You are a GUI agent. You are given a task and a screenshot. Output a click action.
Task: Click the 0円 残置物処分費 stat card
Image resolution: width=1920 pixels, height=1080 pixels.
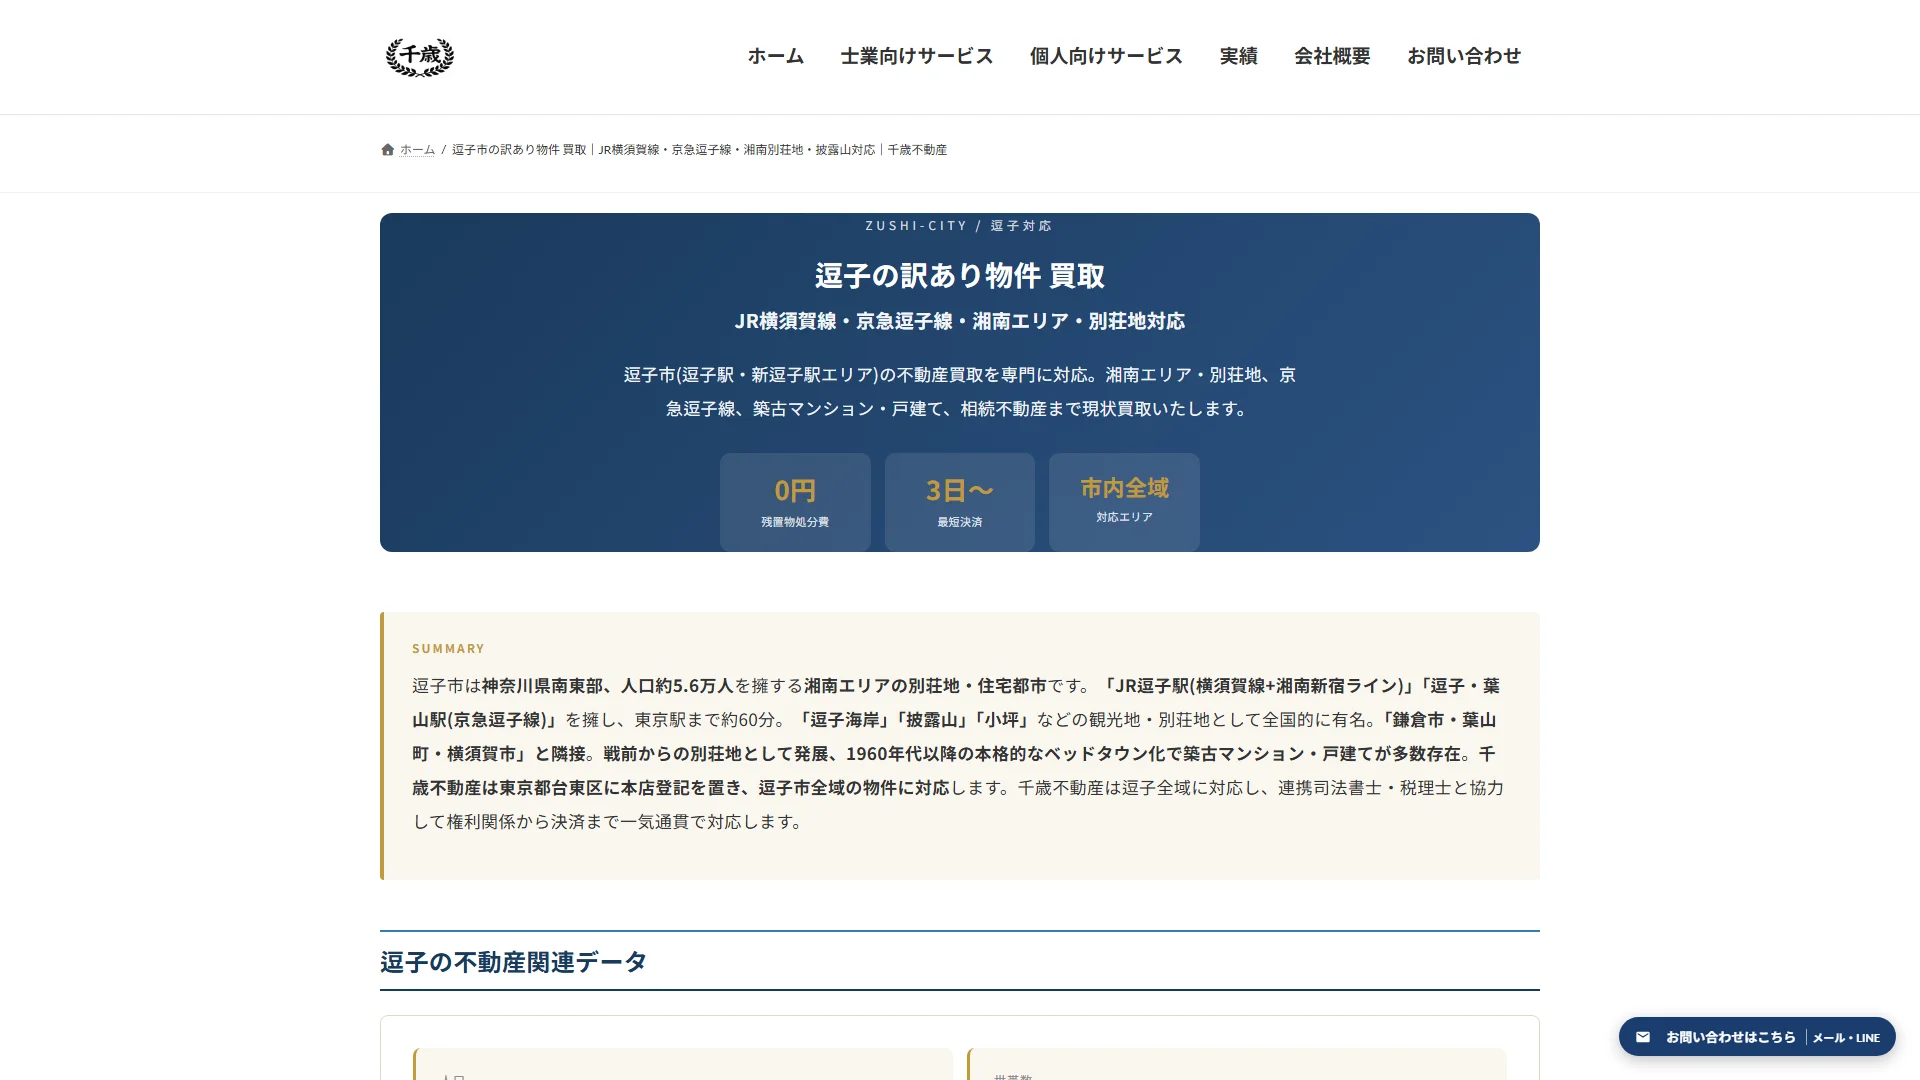(795, 502)
